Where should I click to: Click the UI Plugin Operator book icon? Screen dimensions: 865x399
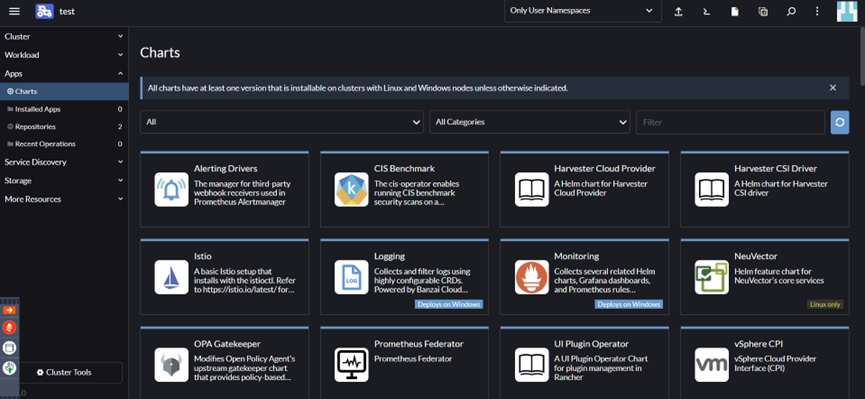(x=532, y=365)
